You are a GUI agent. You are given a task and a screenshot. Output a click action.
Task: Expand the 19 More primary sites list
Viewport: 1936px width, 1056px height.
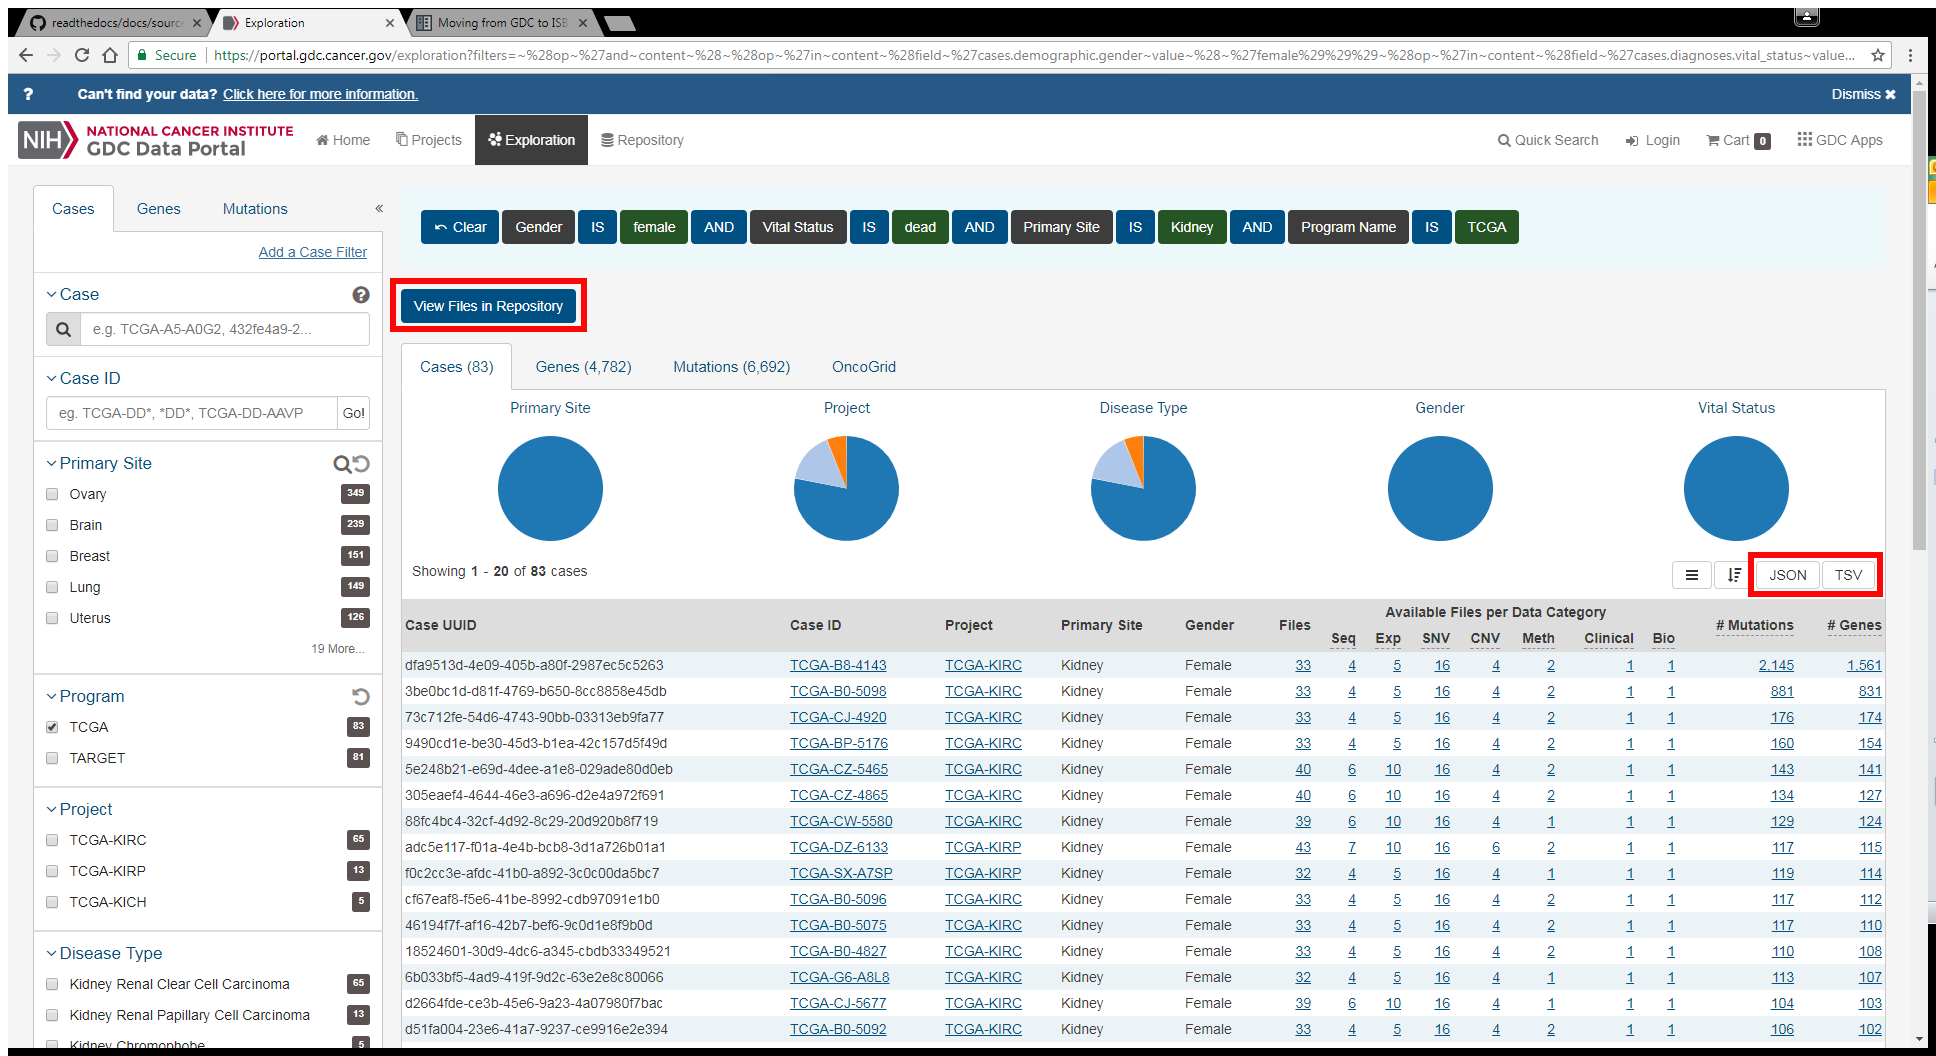(x=338, y=649)
